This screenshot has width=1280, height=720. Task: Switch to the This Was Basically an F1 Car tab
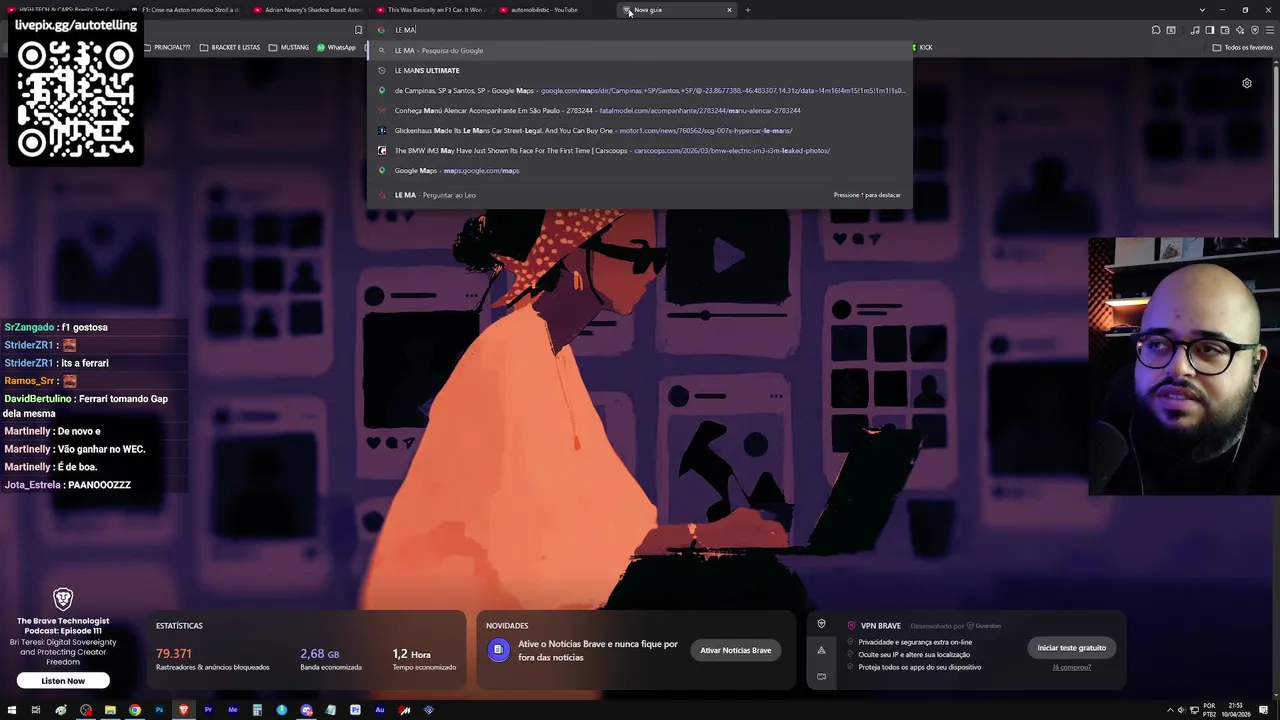point(430,10)
